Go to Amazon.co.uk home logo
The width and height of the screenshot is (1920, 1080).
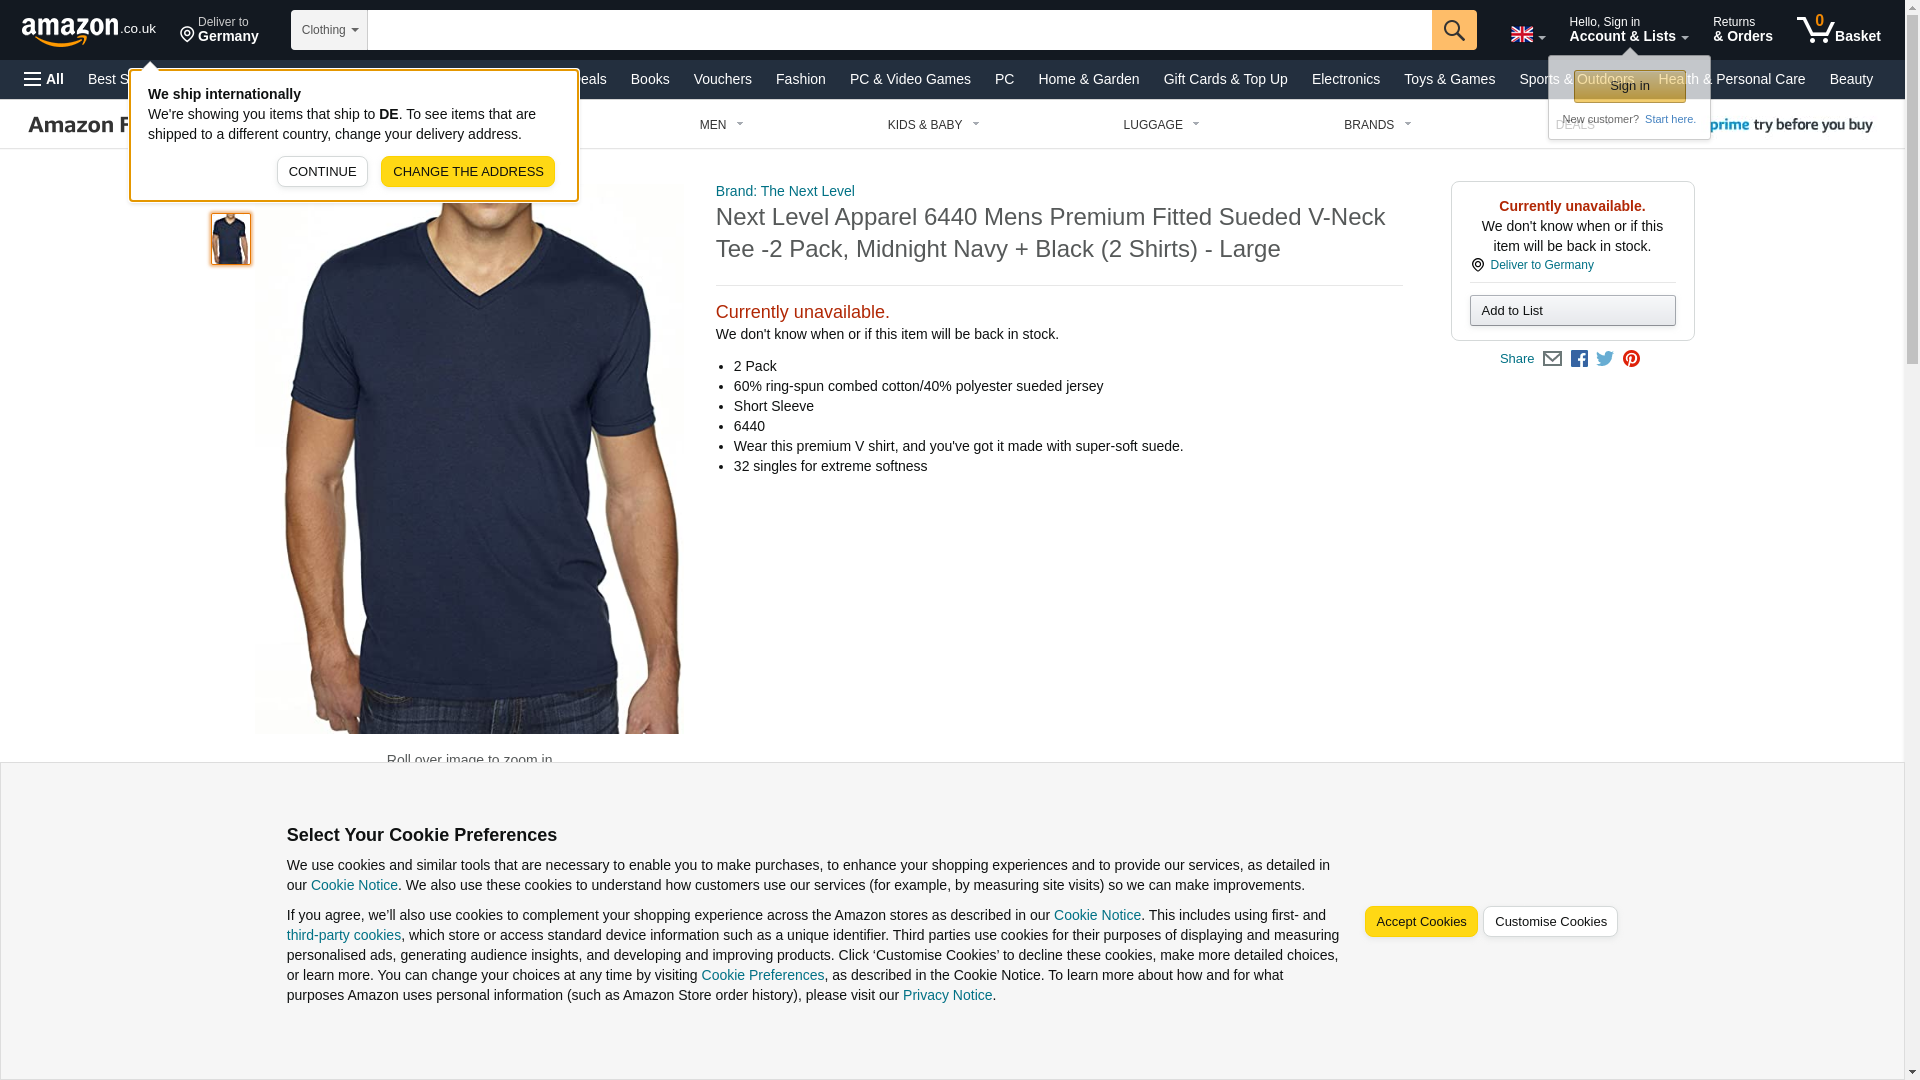(89, 30)
